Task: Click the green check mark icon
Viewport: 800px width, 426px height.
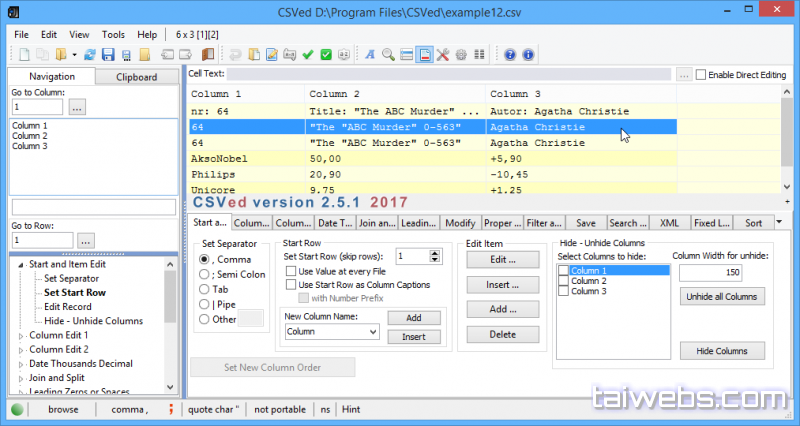Action: coord(308,55)
